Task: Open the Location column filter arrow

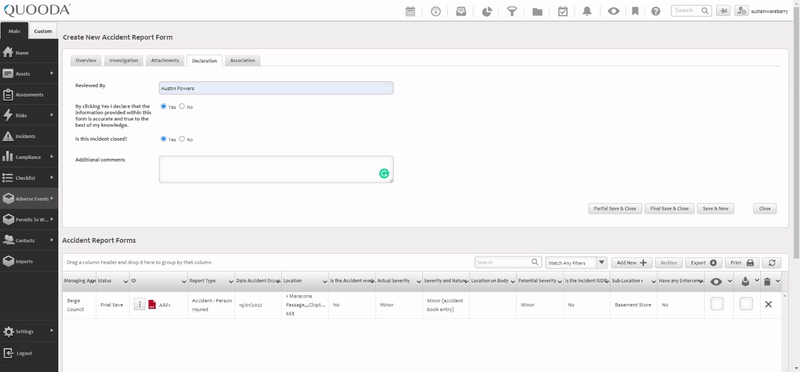Action: click(324, 281)
